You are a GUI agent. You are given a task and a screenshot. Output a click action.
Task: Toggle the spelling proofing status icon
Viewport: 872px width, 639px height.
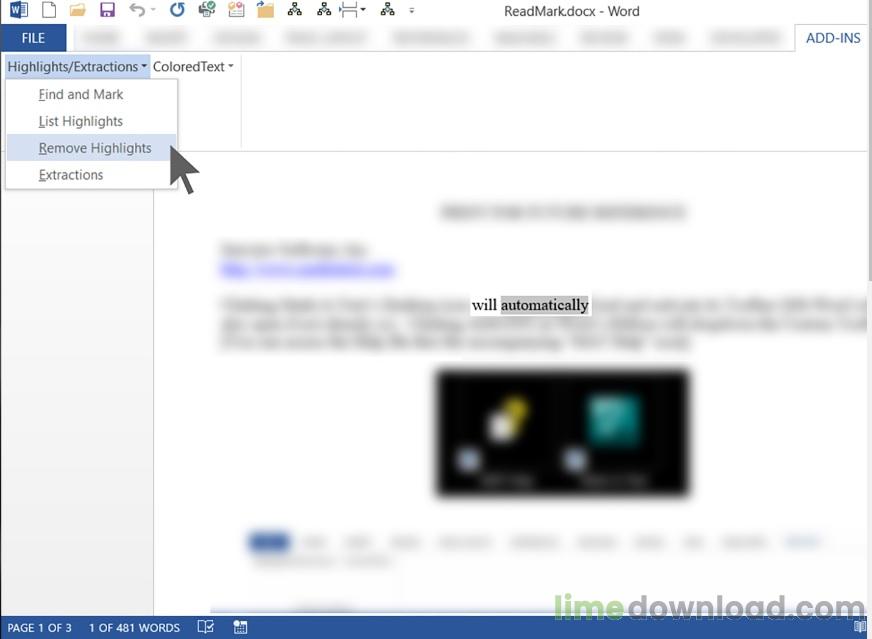[x=206, y=627]
